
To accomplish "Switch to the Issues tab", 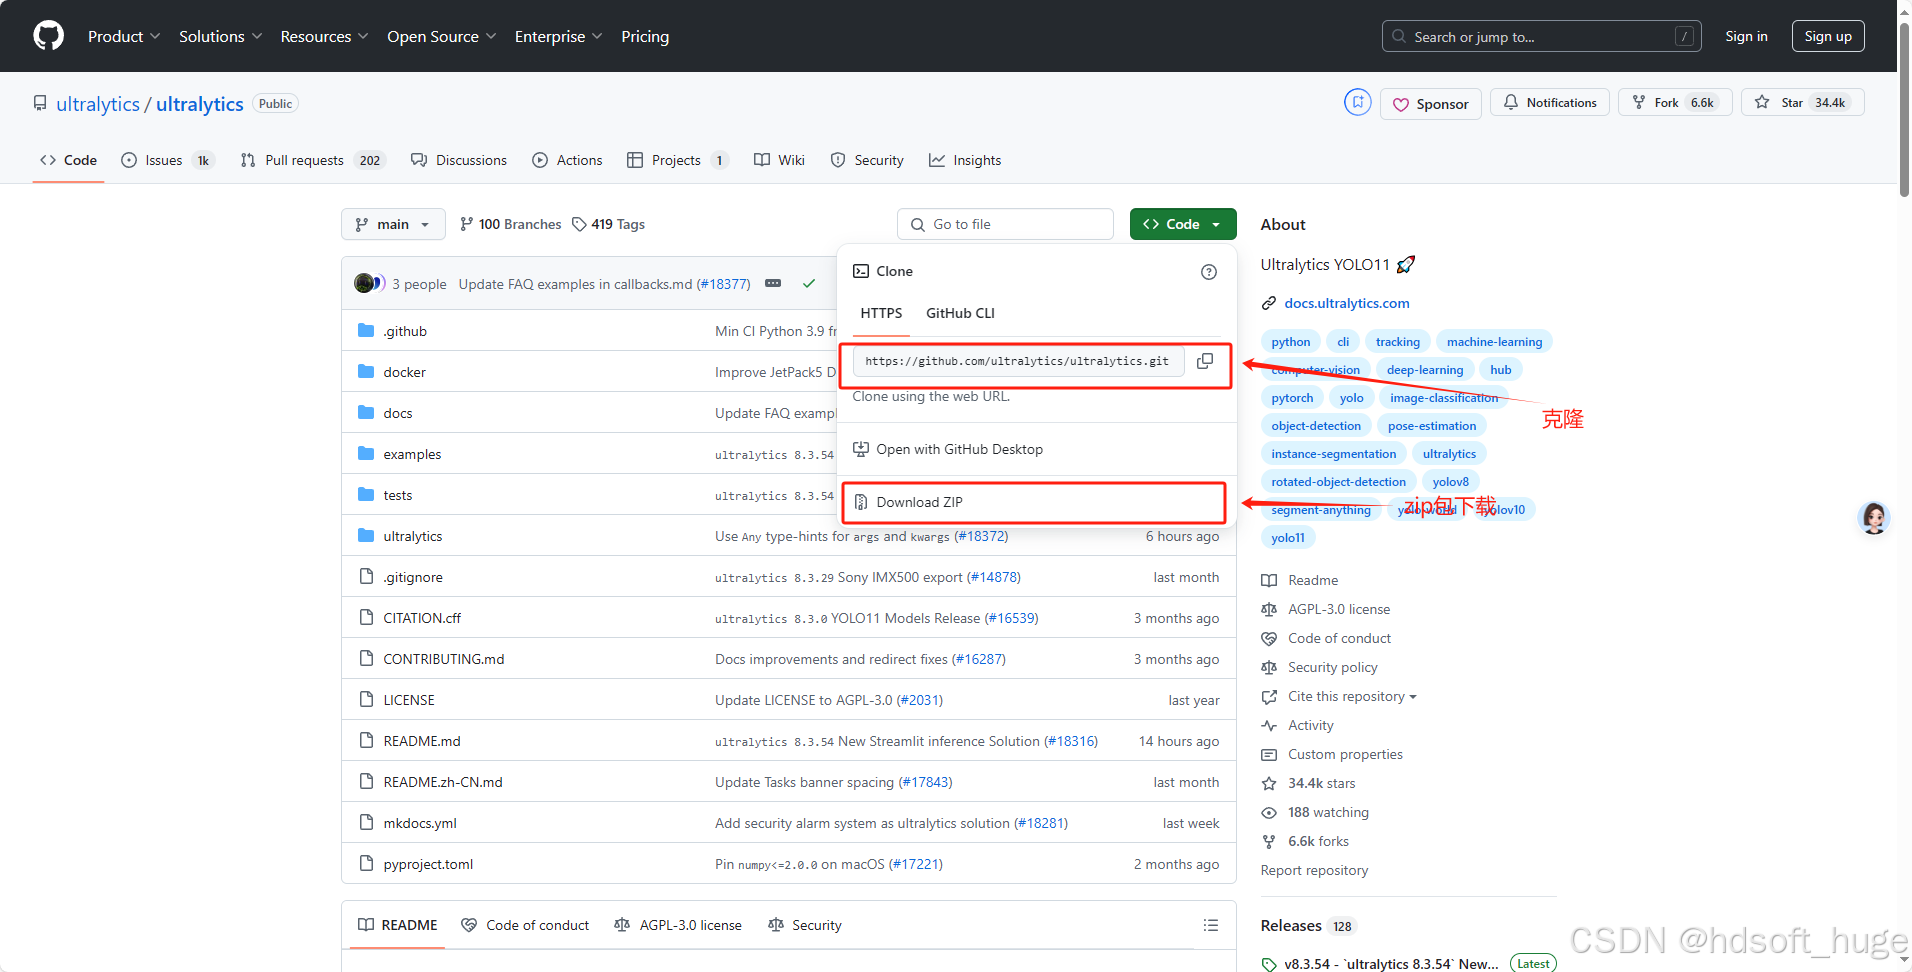I will point(168,160).
